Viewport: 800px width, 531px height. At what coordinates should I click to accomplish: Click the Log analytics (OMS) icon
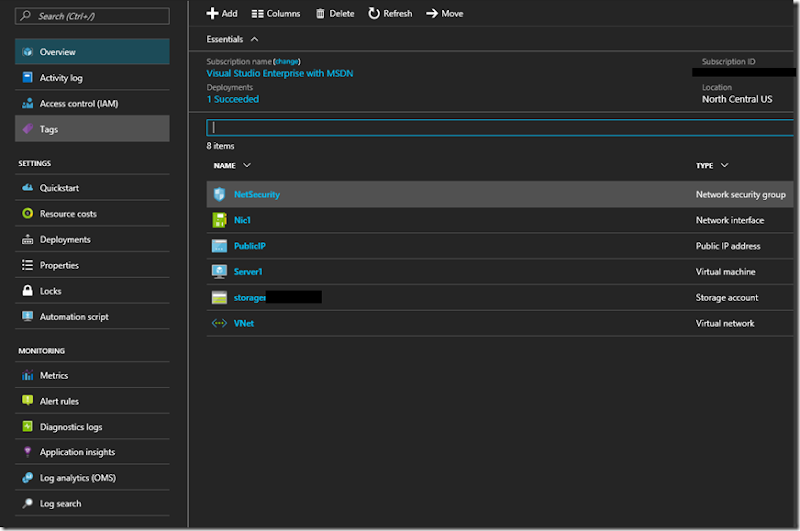(28, 477)
